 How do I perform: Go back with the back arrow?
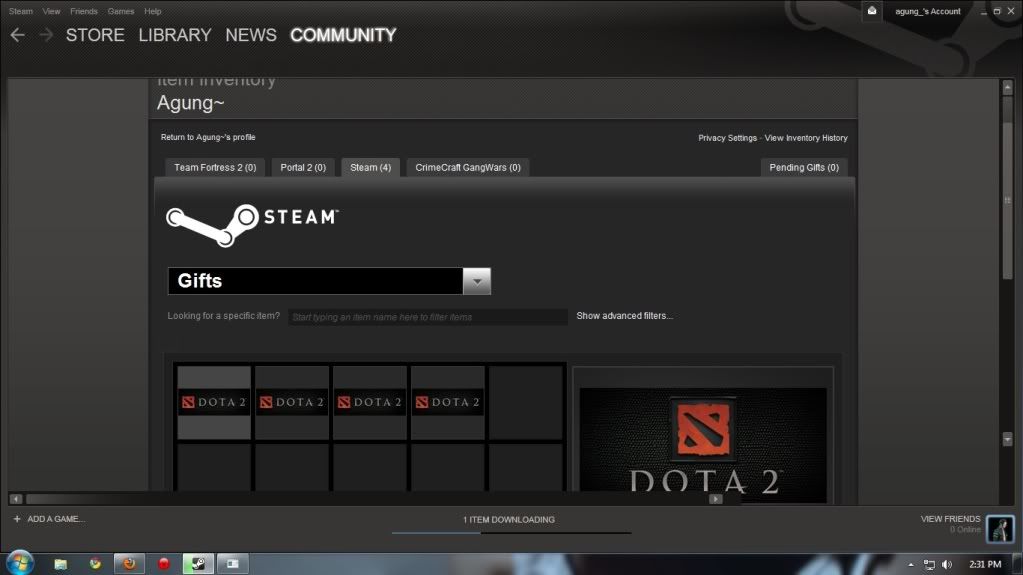click(18, 35)
